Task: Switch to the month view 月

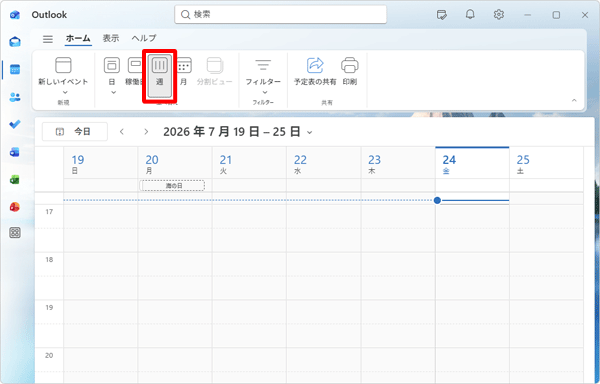Action: point(184,70)
